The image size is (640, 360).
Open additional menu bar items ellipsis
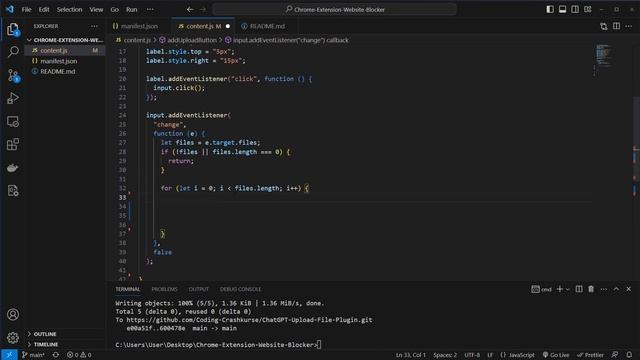pyautogui.click(x=150, y=9)
